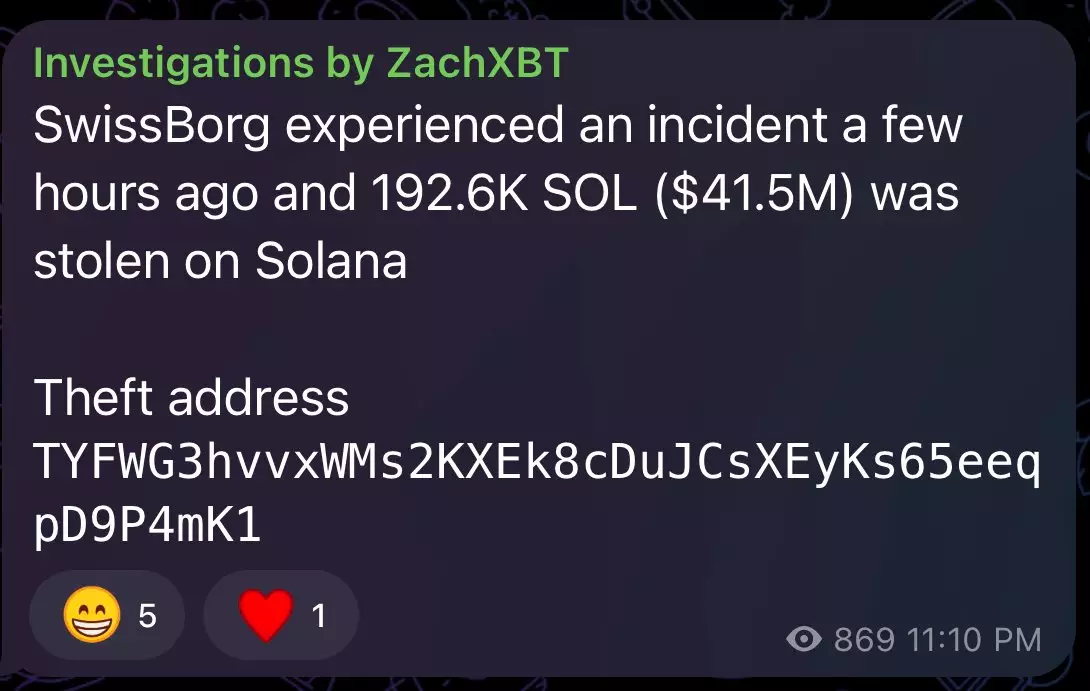Click the word SwissBorg in the message
This screenshot has height=691, width=1090.
pos(152,125)
